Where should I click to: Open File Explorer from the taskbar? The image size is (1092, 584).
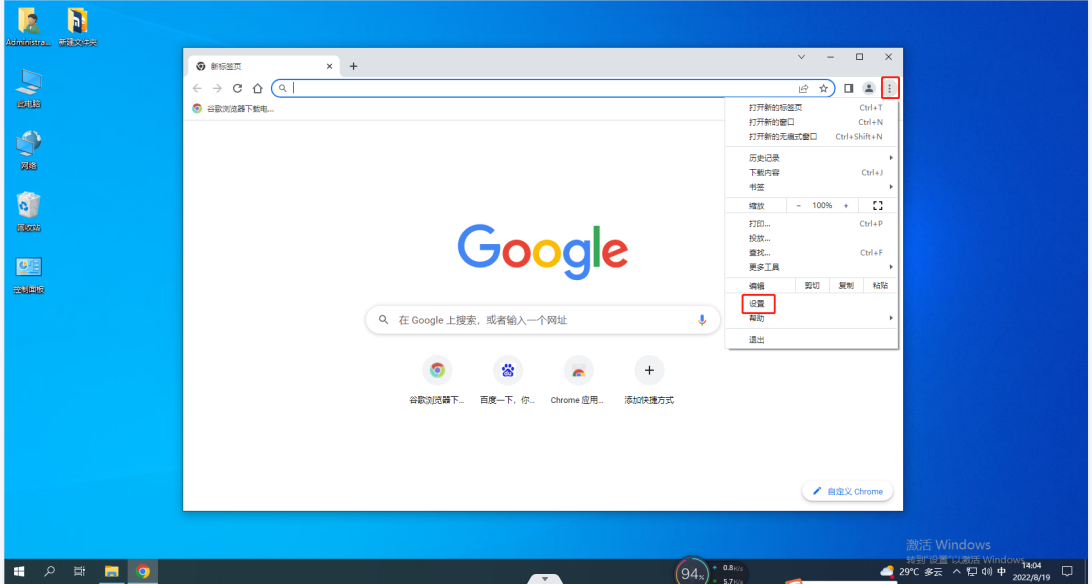111,571
